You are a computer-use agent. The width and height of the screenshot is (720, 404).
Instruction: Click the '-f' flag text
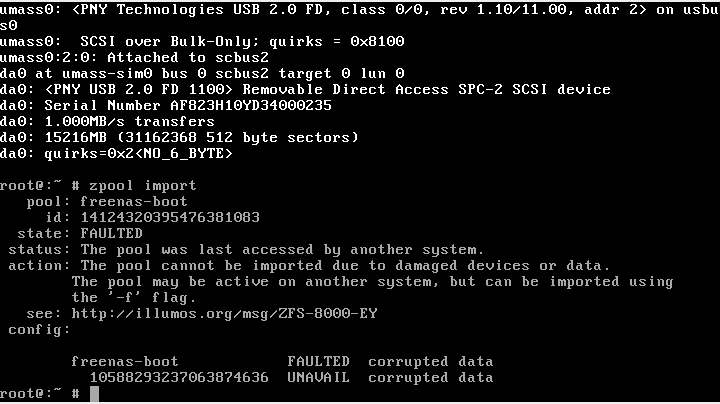120,297
